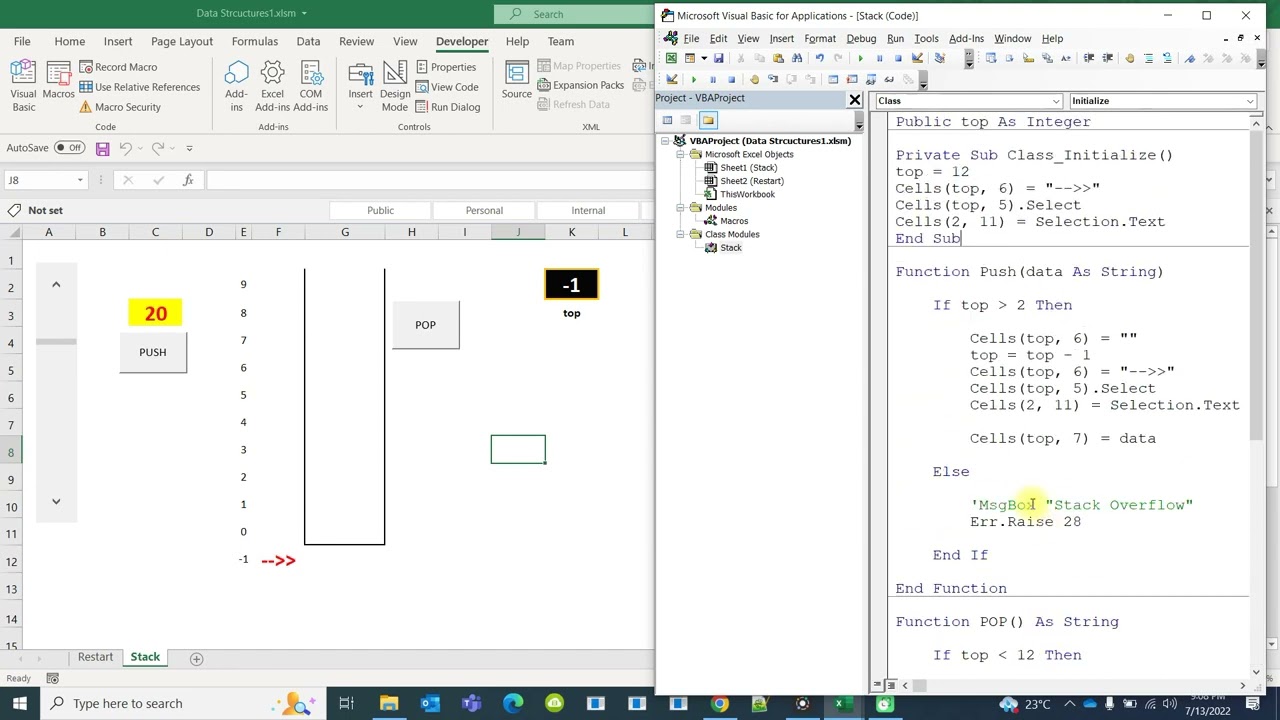This screenshot has width=1280, height=720.
Task: Open the Excel File tab
Action: point(22,41)
